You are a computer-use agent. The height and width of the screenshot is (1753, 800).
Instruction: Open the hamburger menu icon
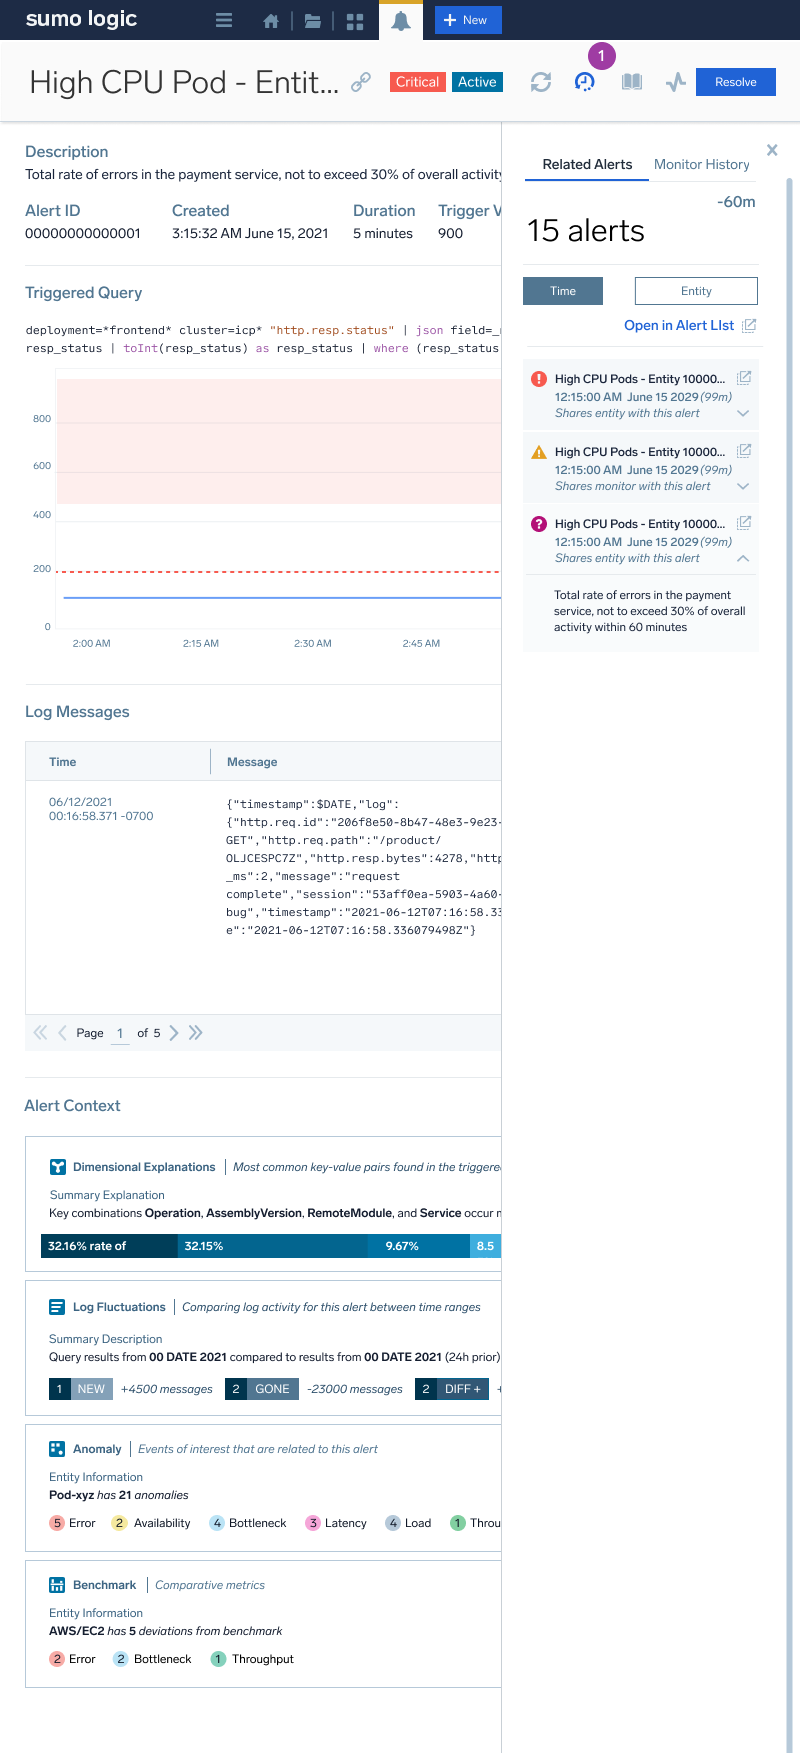point(224,20)
